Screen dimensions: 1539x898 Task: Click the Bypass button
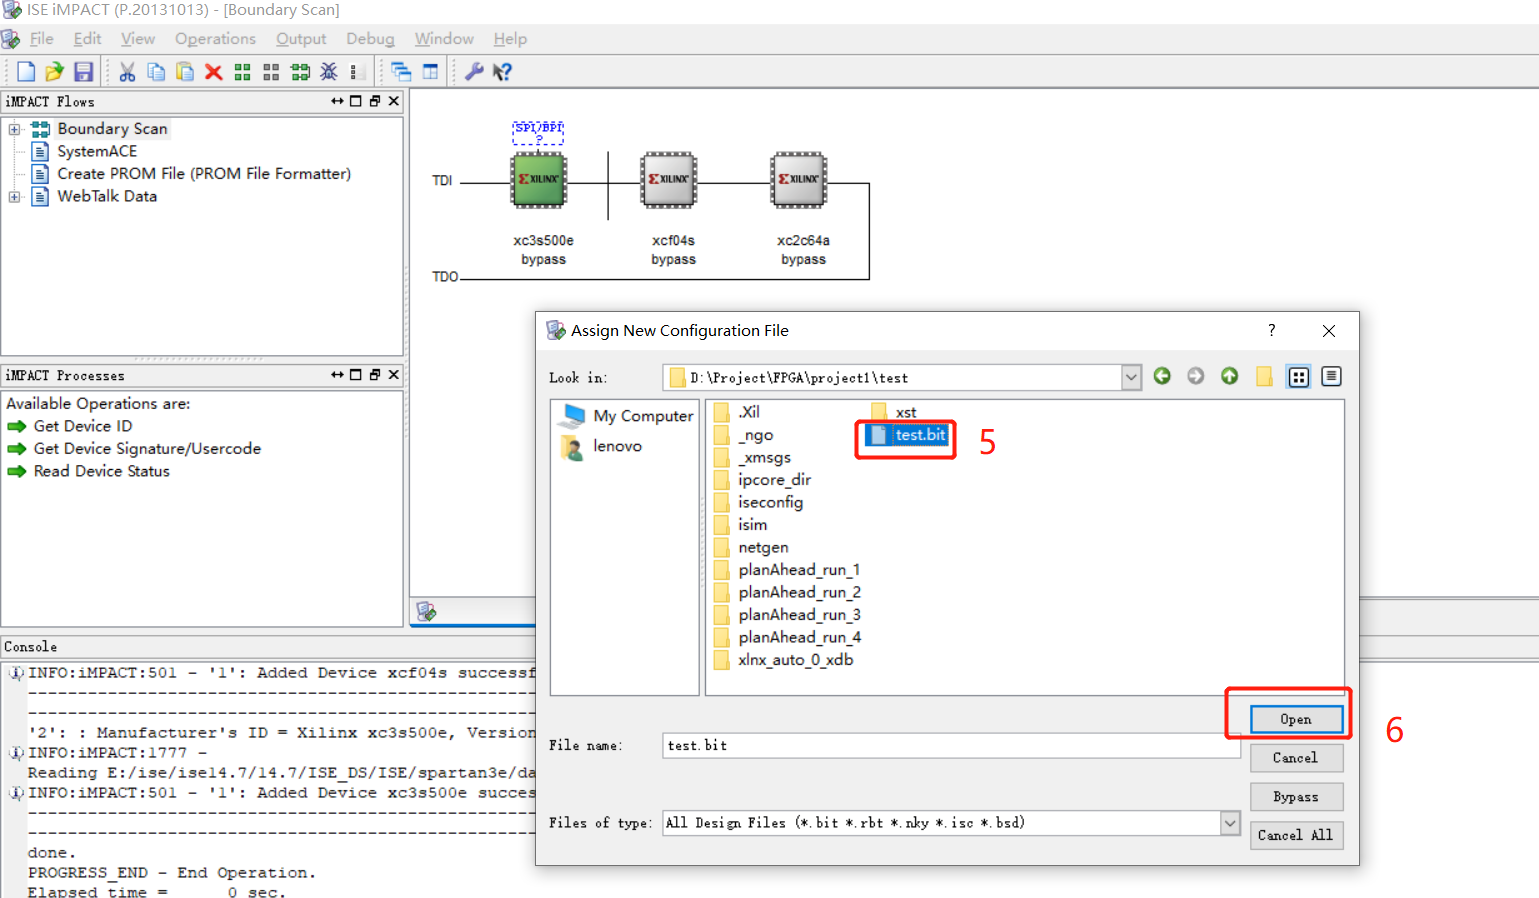click(x=1296, y=797)
